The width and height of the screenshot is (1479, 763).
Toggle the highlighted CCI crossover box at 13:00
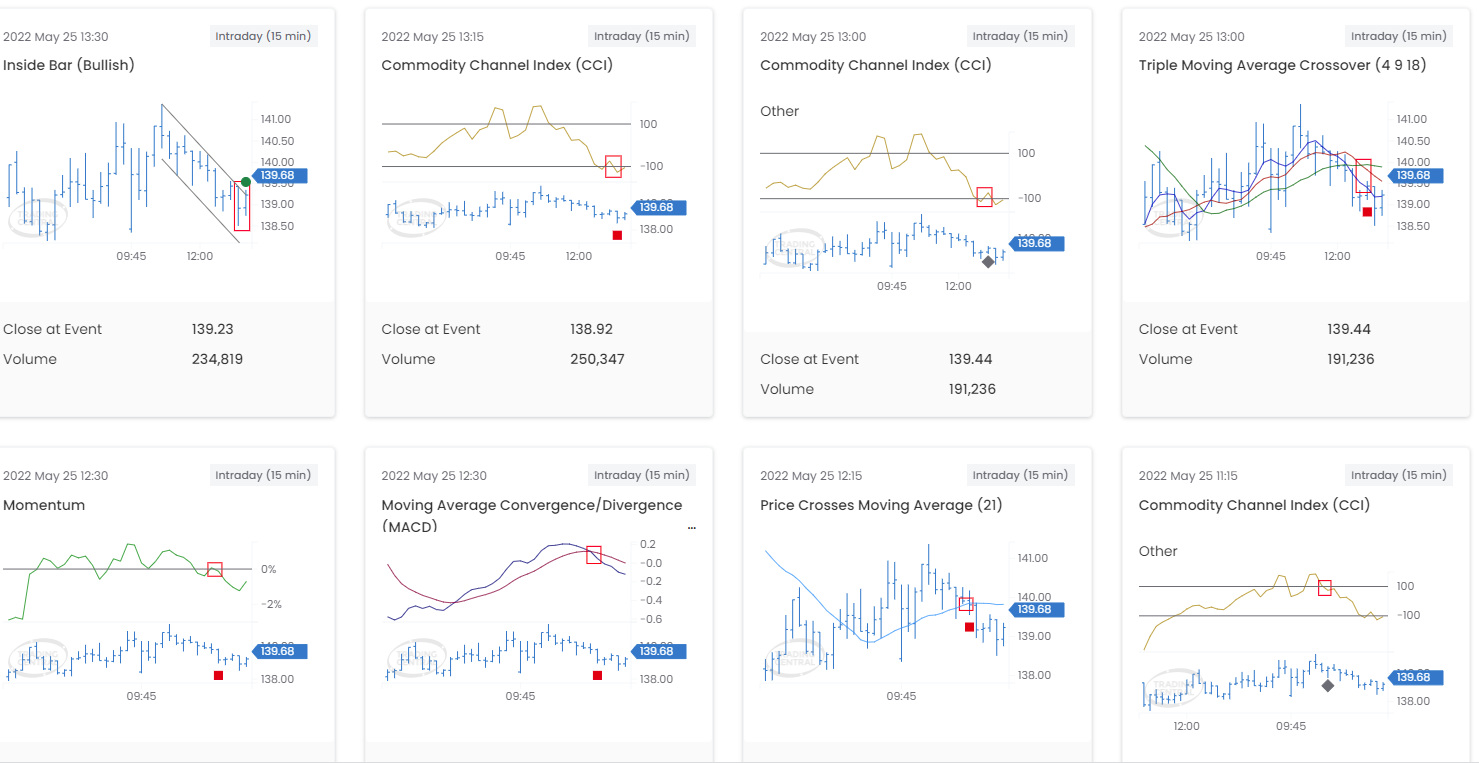(984, 198)
